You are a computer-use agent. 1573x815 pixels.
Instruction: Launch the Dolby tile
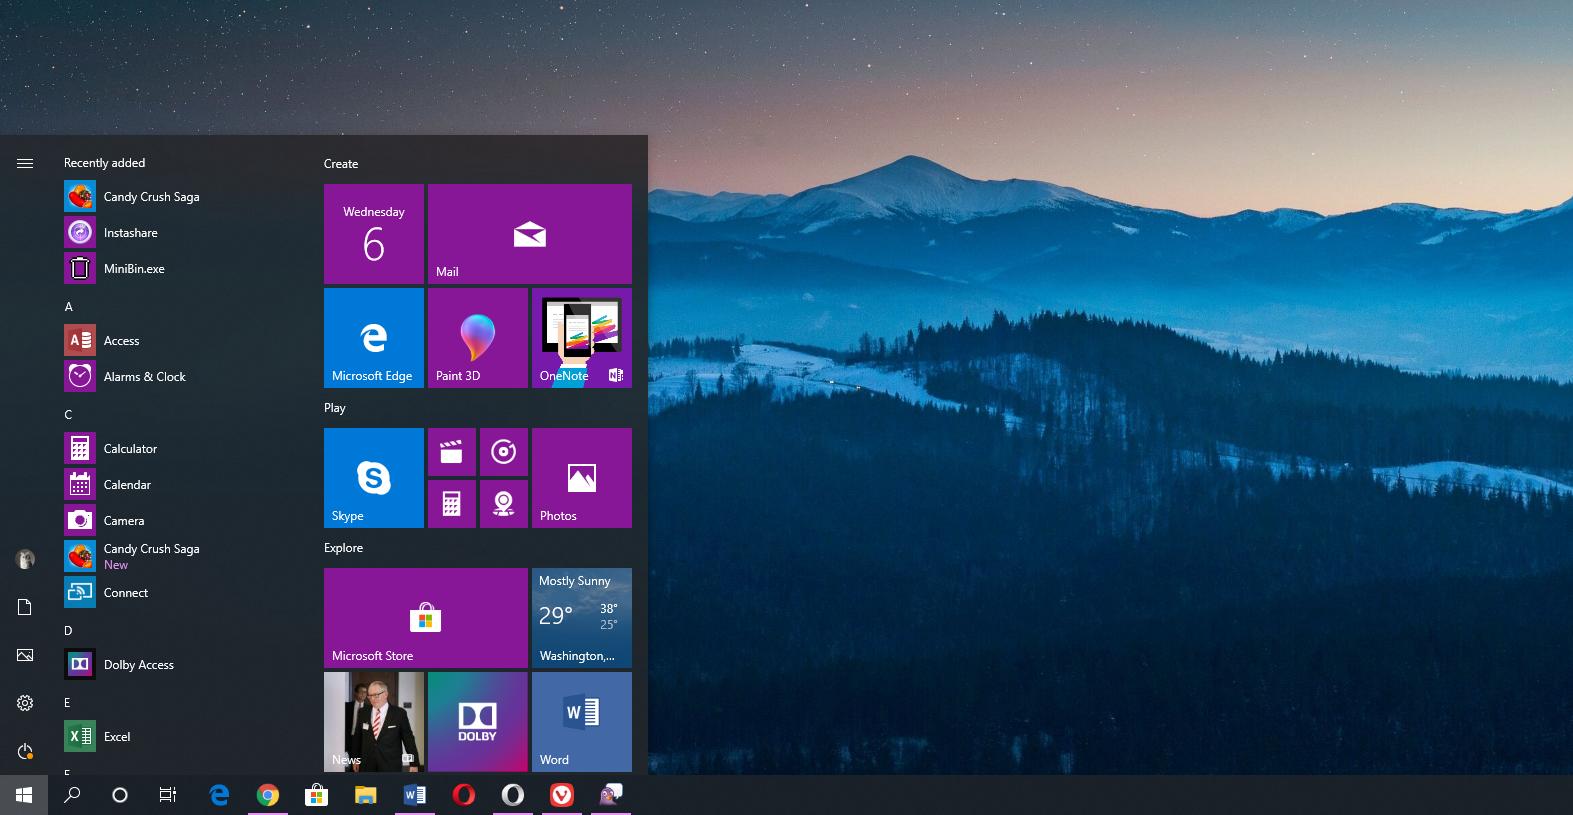pos(478,722)
